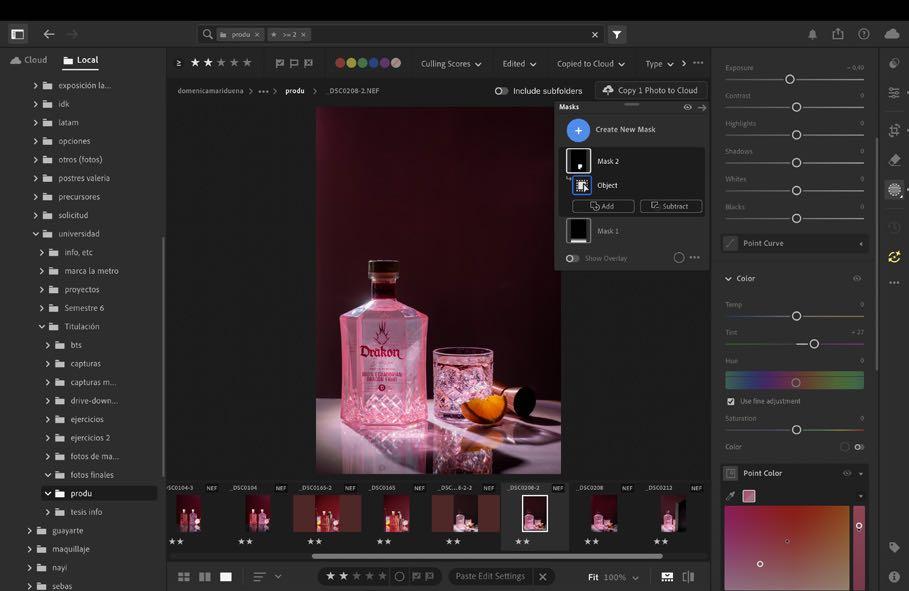Toggle Masks panel visibility eye

688,107
